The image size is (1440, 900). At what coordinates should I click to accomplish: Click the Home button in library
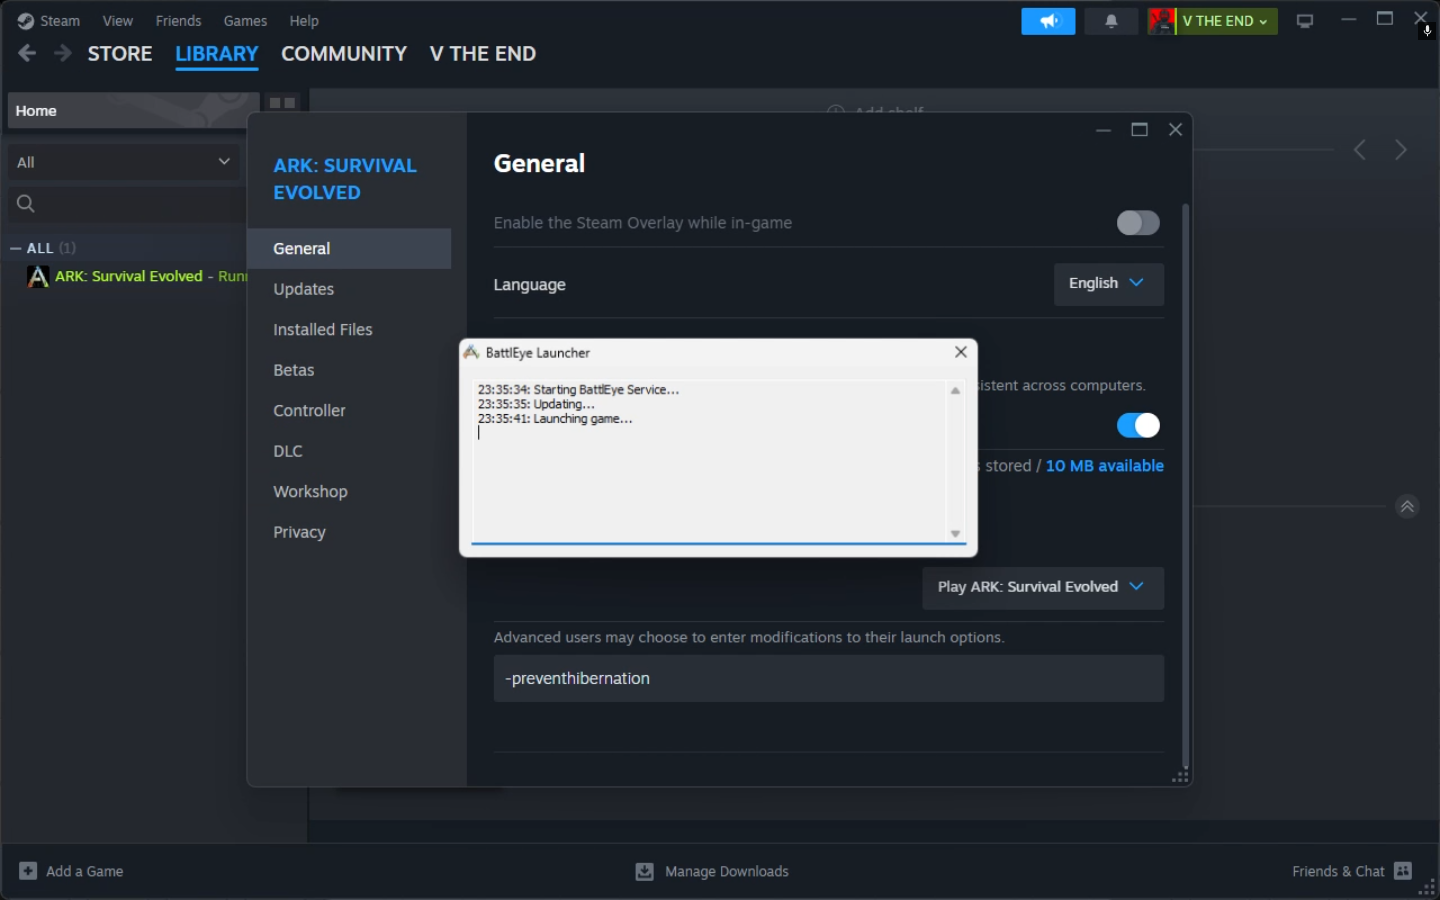[x=133, y=111]
